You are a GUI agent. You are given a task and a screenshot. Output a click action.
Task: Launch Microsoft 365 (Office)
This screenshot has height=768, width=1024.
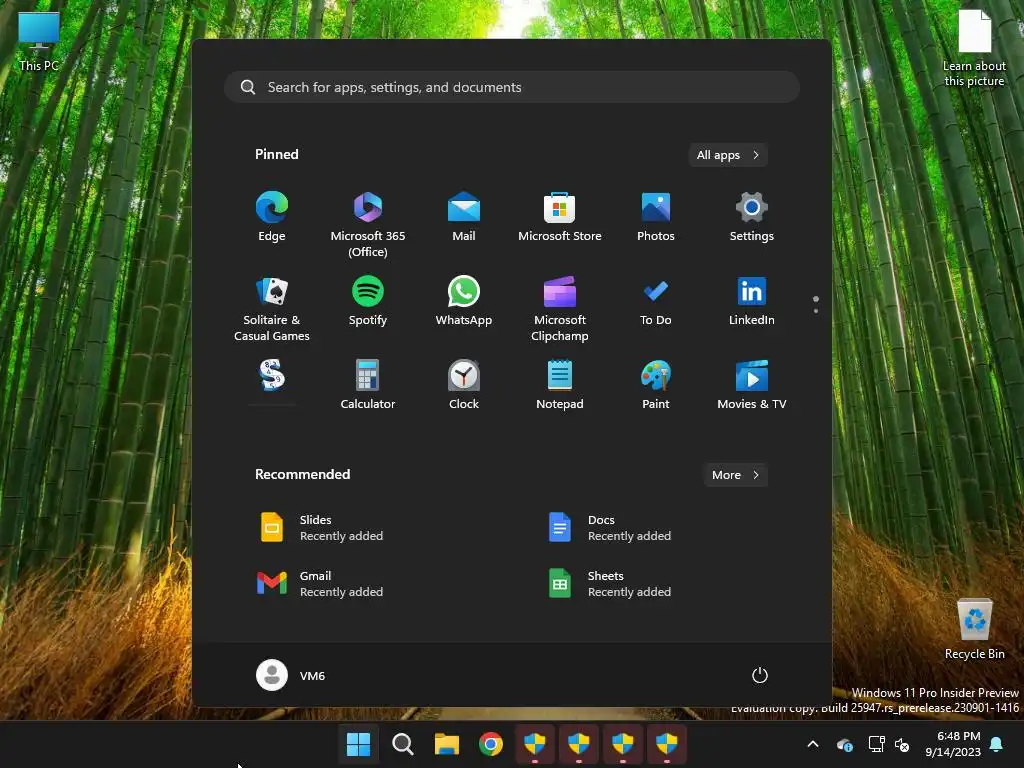click(x=368, y=225)
